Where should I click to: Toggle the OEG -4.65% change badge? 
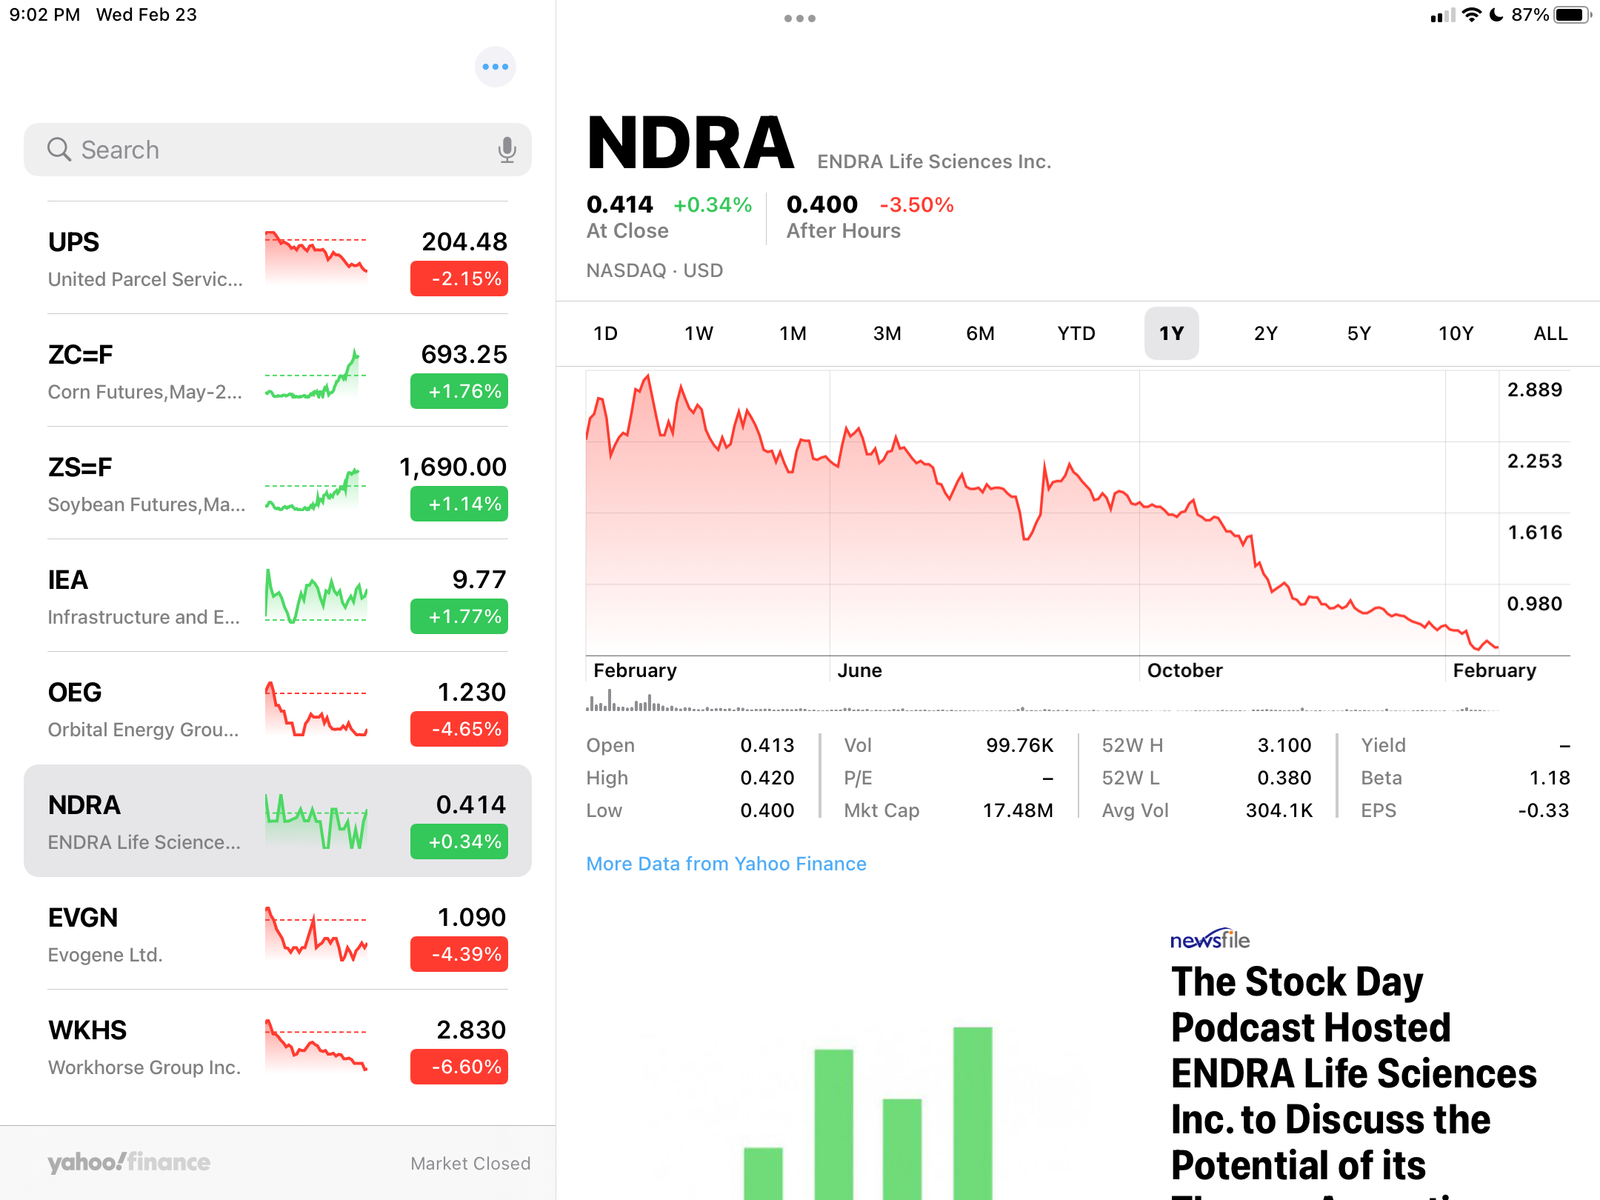pyautogui.click(x=459, y=729)
